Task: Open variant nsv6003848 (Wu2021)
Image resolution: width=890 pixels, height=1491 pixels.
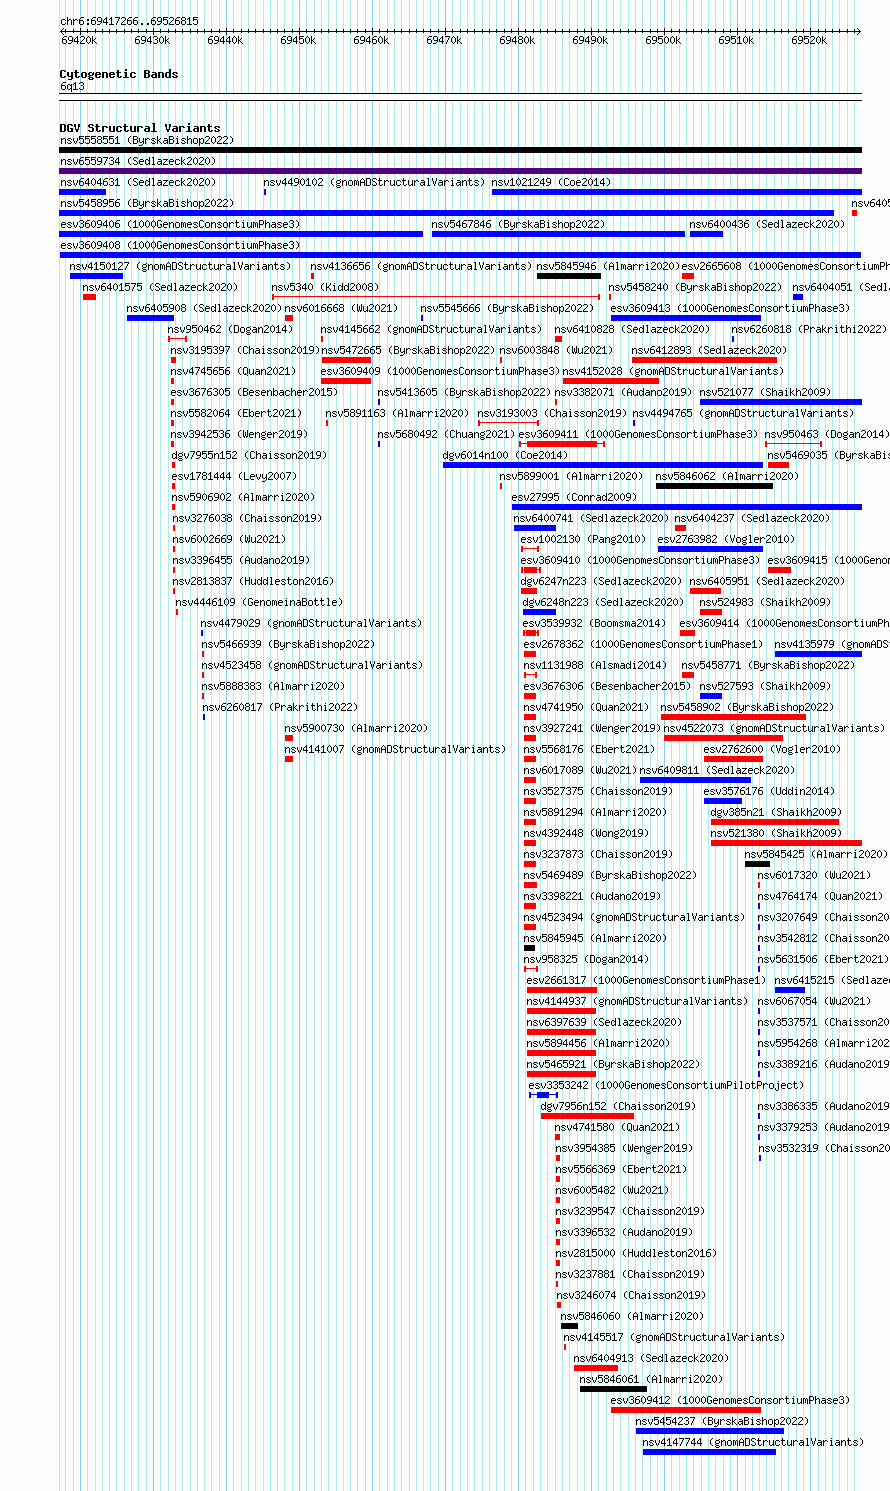Action: point(556,351)
